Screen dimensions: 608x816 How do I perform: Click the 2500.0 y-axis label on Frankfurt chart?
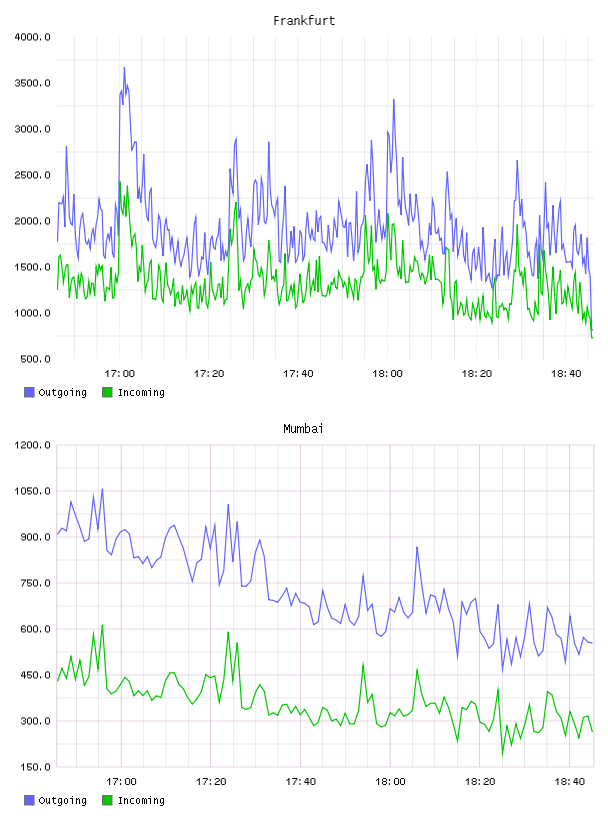[x=32, y=175]
